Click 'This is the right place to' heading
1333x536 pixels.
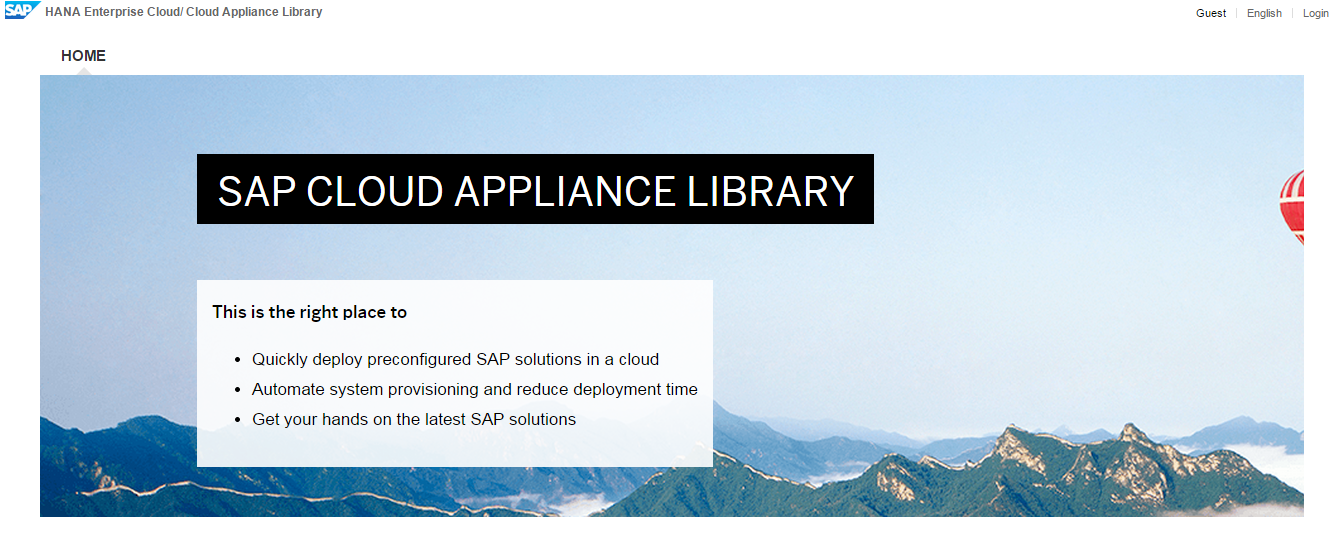click(310, 312)
